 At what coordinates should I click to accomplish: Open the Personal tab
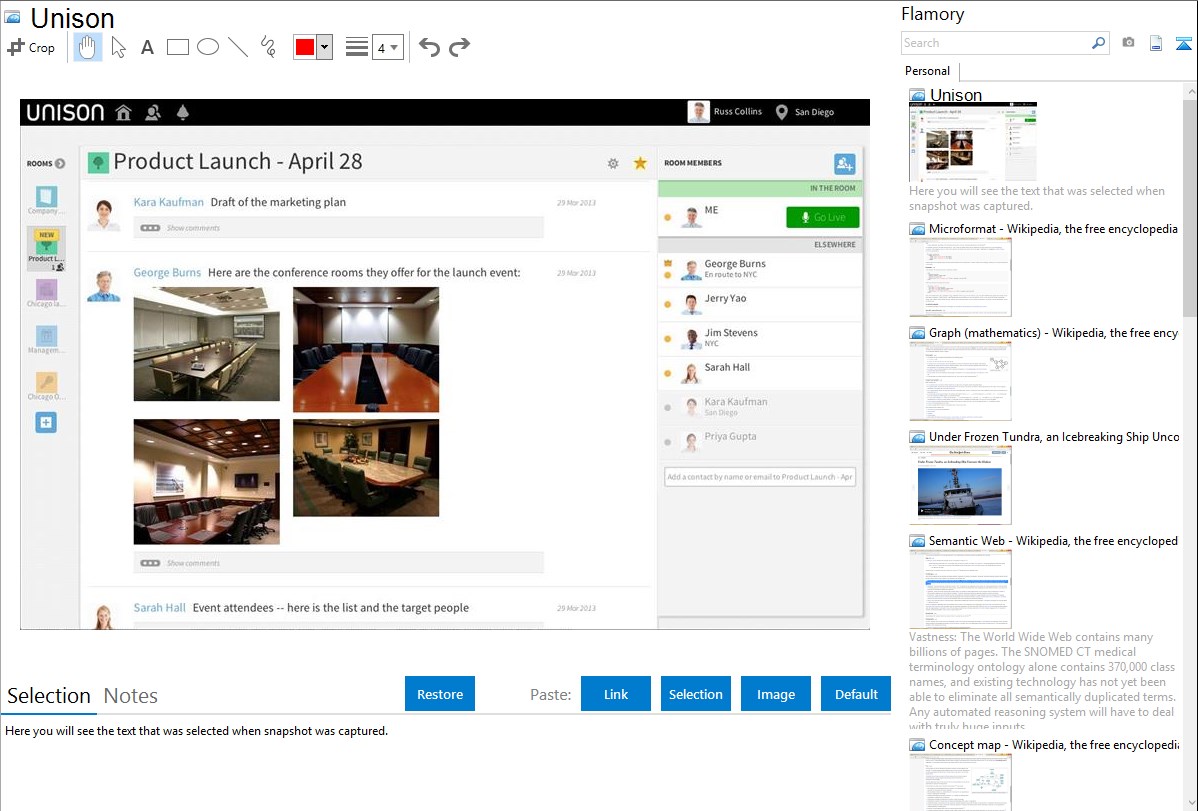(927, 71)
